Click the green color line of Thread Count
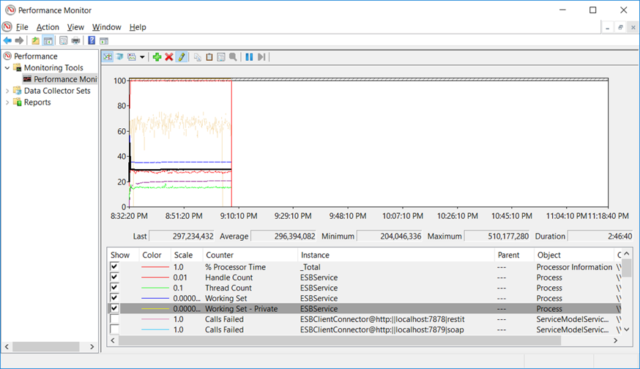The height and width of the screenshot is (369, 640). coord(155,288)
